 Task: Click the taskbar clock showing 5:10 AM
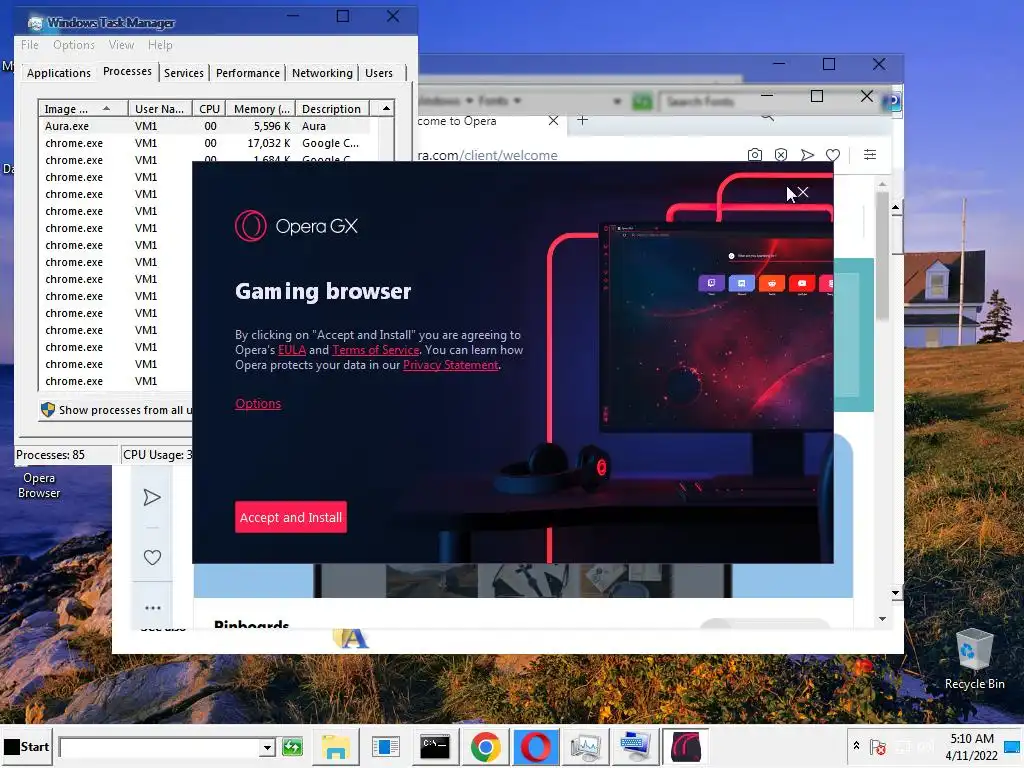point(972,747)
